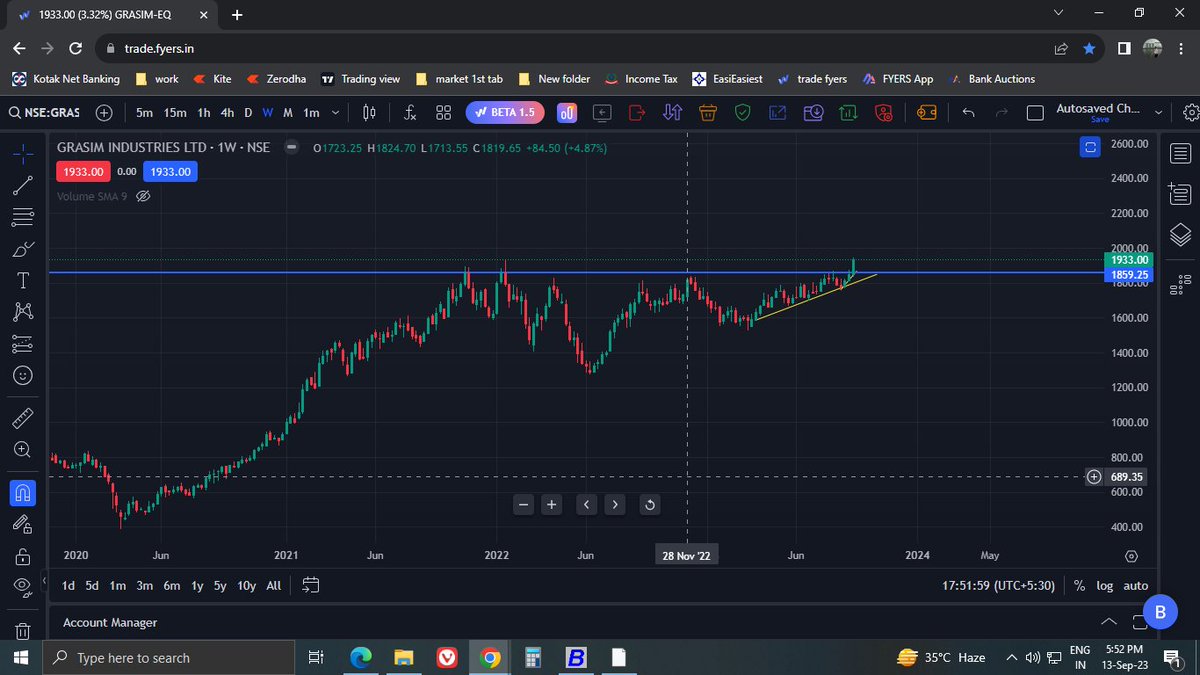
Task: Switch to 1h timeframe
Action: pyautogui.click(x=204, y=113)
